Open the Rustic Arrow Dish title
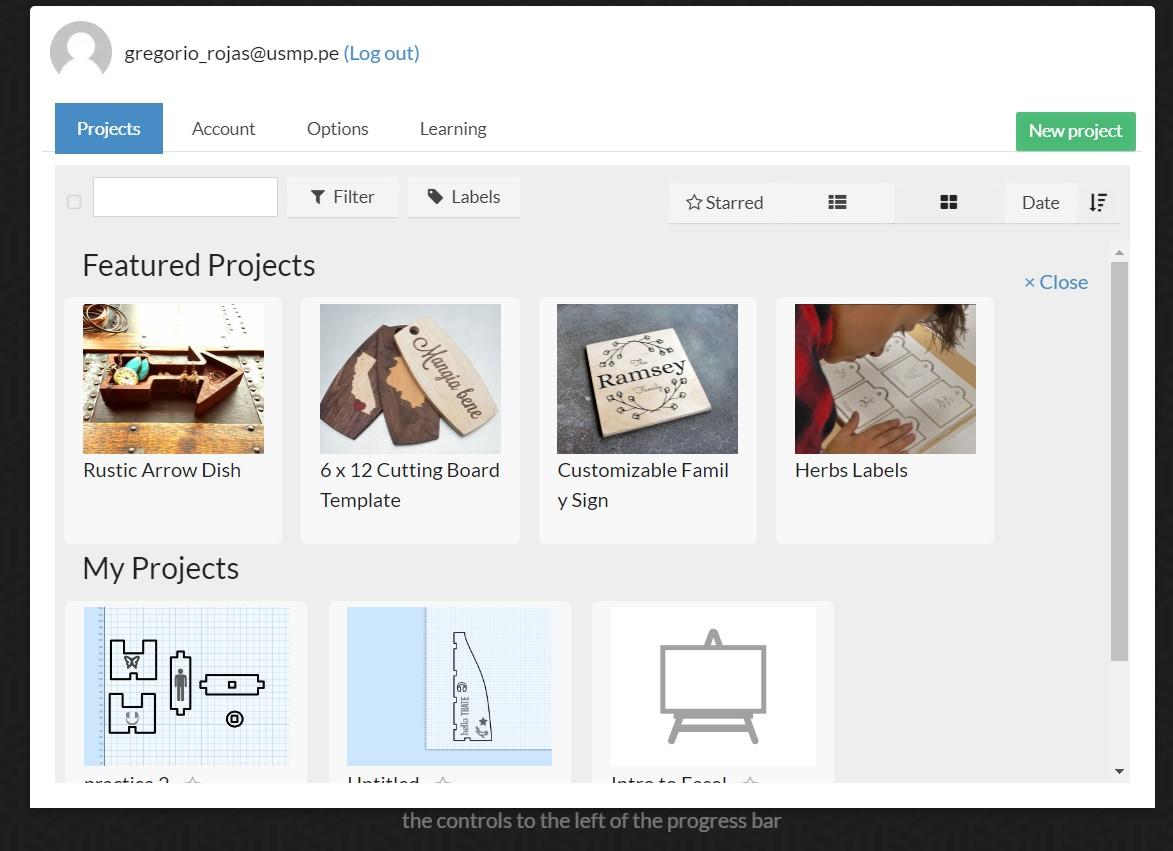1173x851 pixels. point(162,470)
